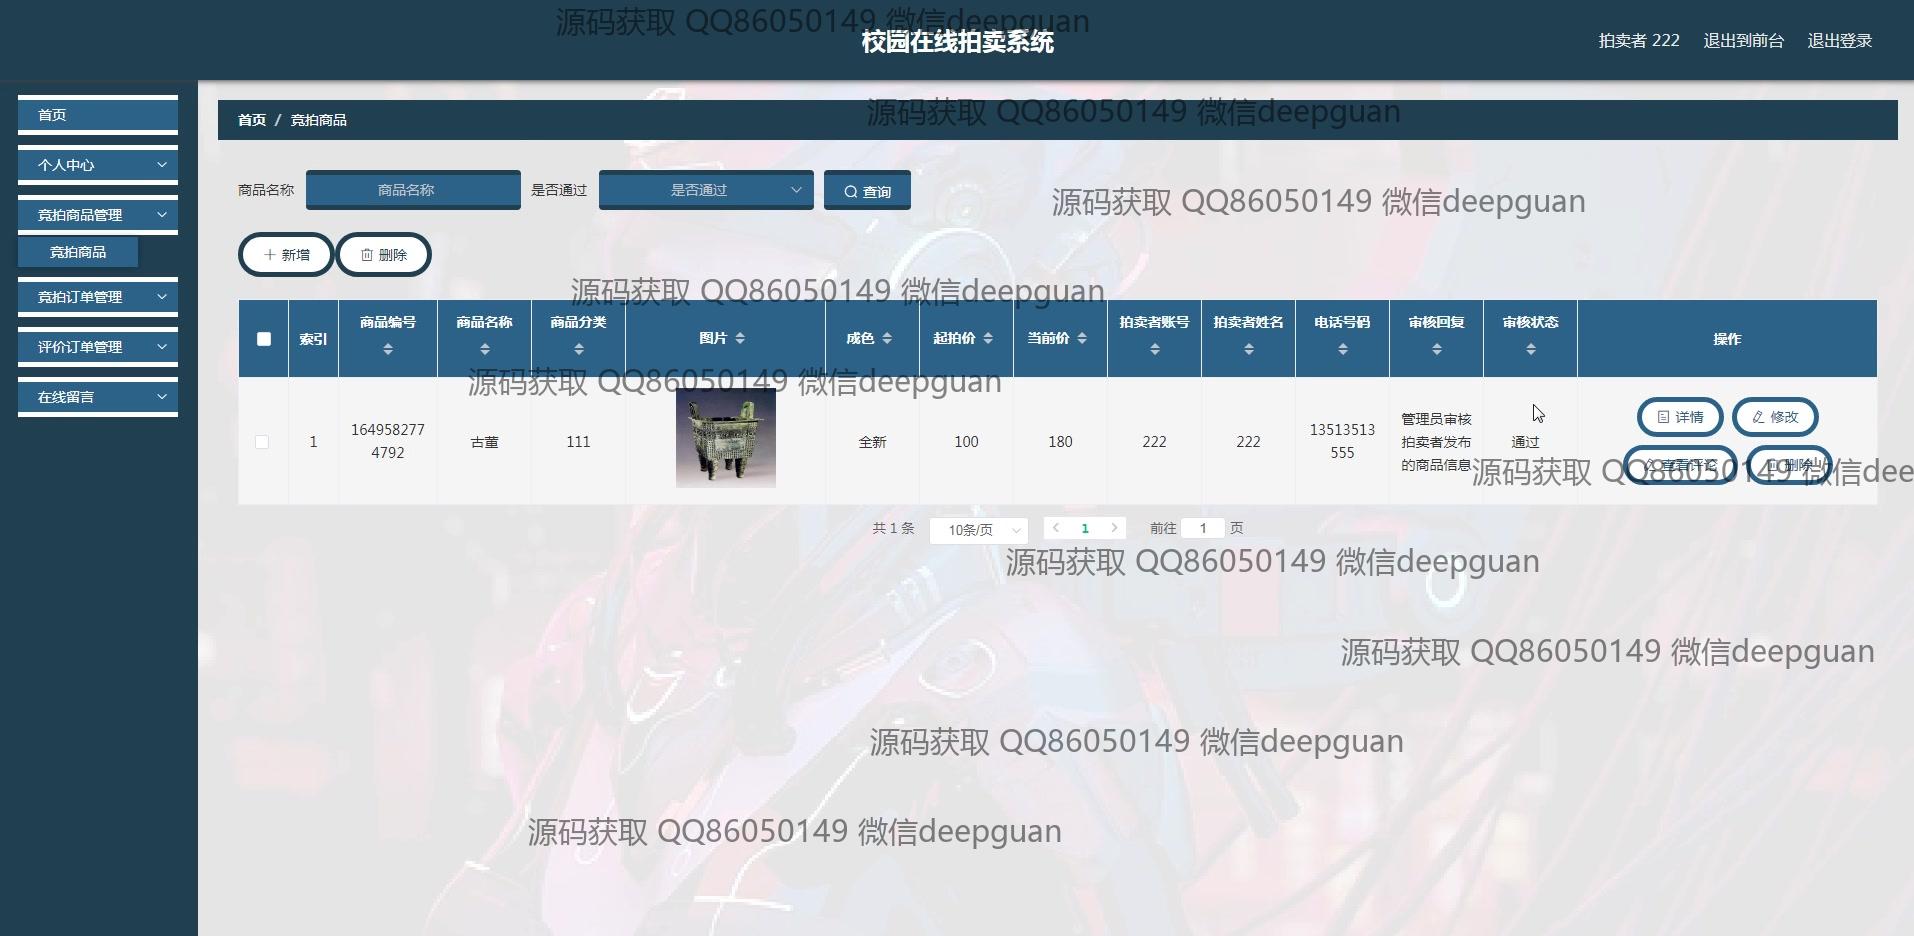Screen dimensions: 1914x936
Task: Sort table by 审核回复 column arrows
Action: click(1437, 349)
